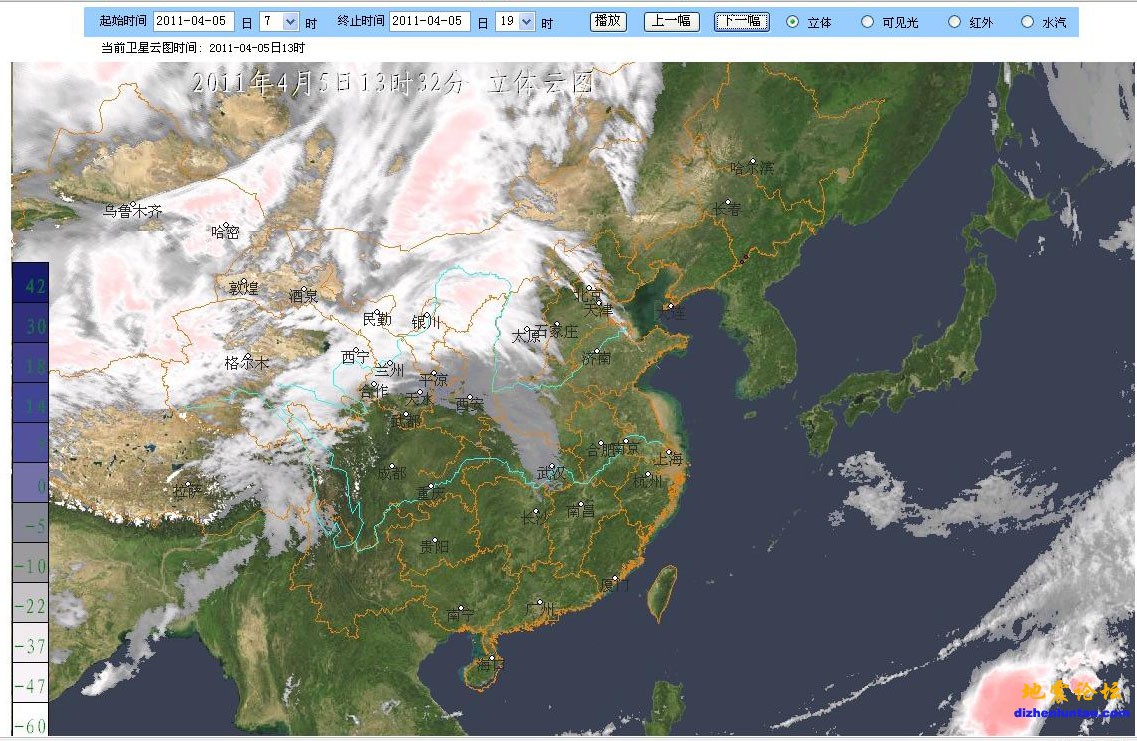Viewport: 1137px width, 741px height.
Task: Click the 天津 city label
Action: [x=599, y=310]
